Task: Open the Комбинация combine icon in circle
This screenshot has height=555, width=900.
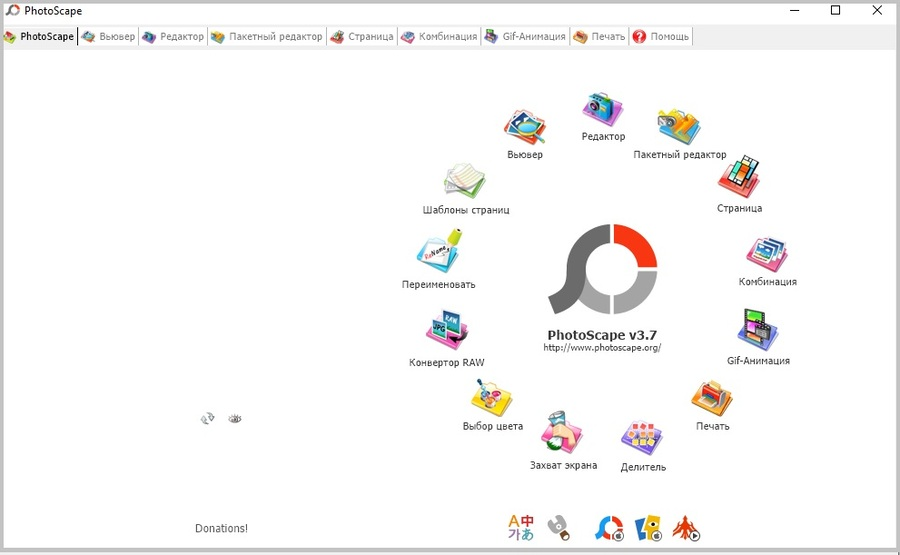Action: (767, 255)
